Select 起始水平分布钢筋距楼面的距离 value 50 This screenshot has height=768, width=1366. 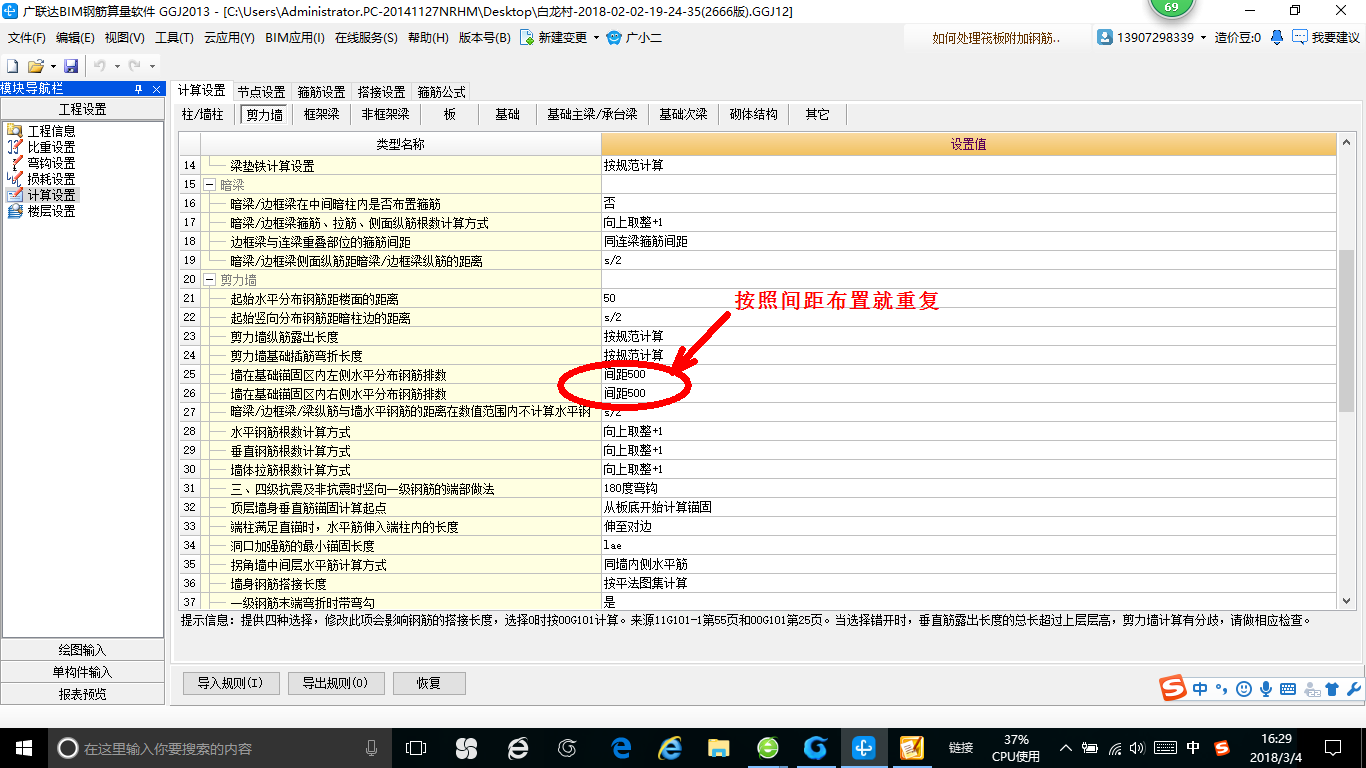point(968,298)
